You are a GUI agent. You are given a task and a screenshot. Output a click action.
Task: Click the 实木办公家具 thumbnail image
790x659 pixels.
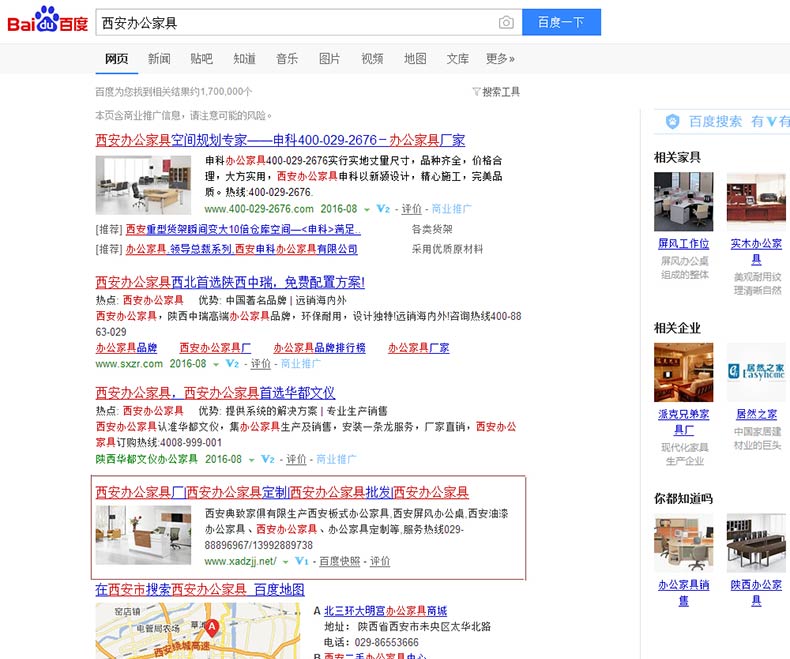pos(756,202)
